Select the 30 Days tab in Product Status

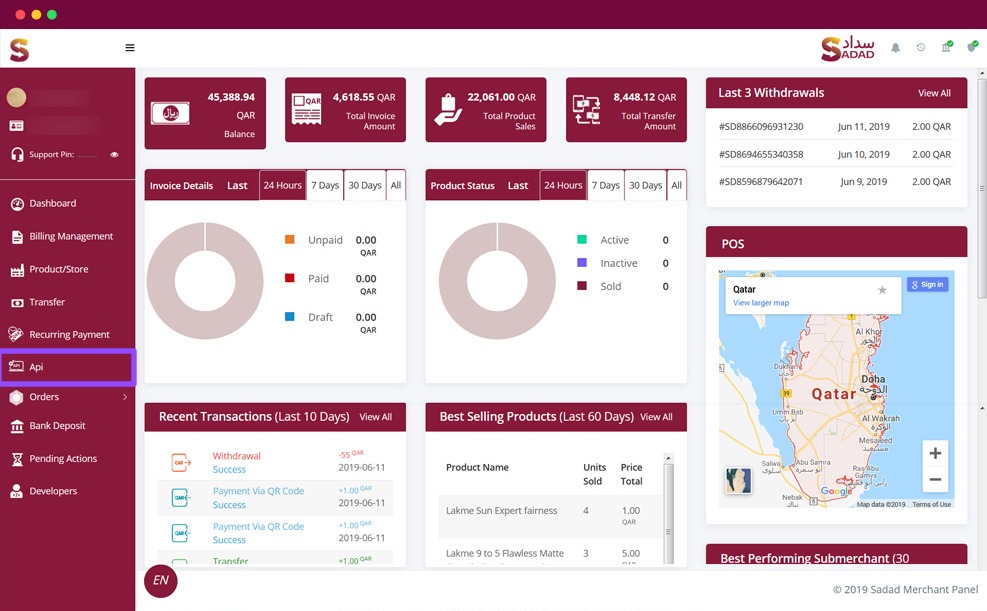(645, 185)
